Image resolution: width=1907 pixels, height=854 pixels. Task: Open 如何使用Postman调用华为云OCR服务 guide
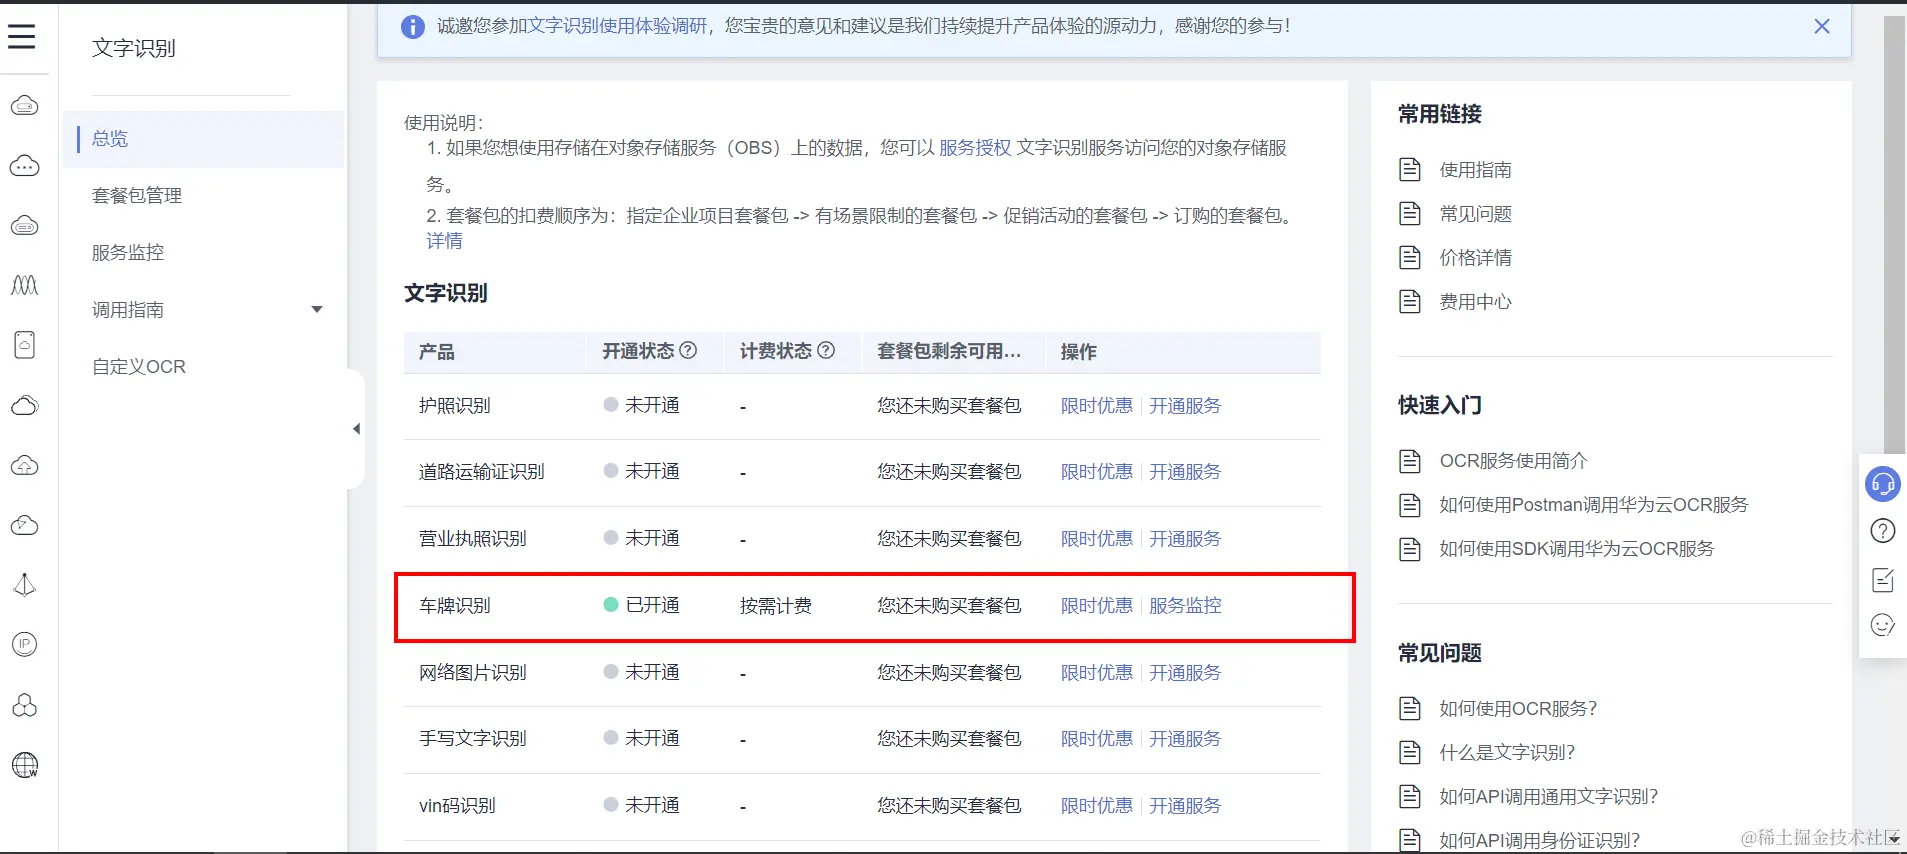coord(1594,505)
